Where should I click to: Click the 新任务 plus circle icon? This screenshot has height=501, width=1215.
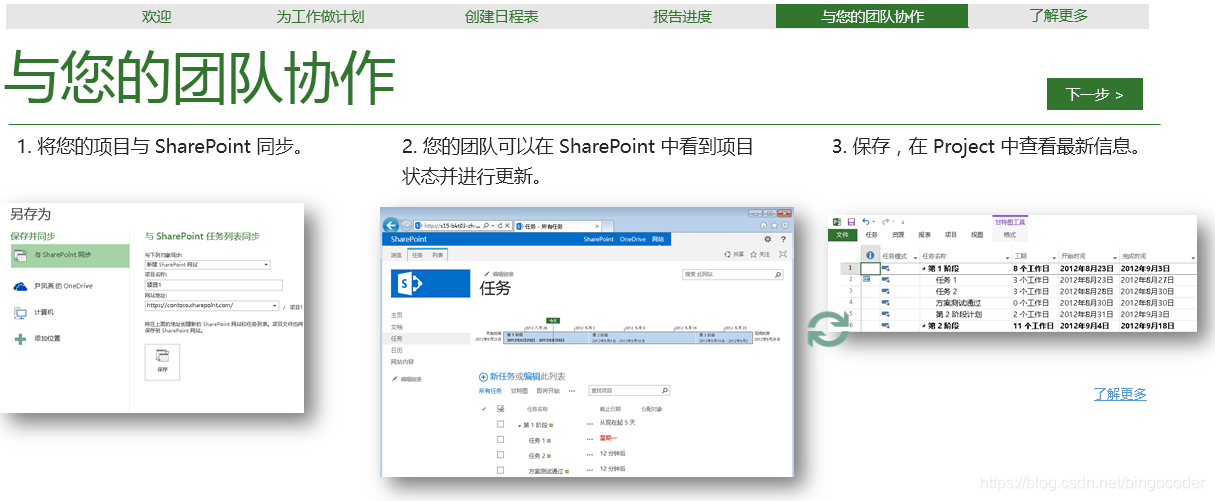click(483, 376)
